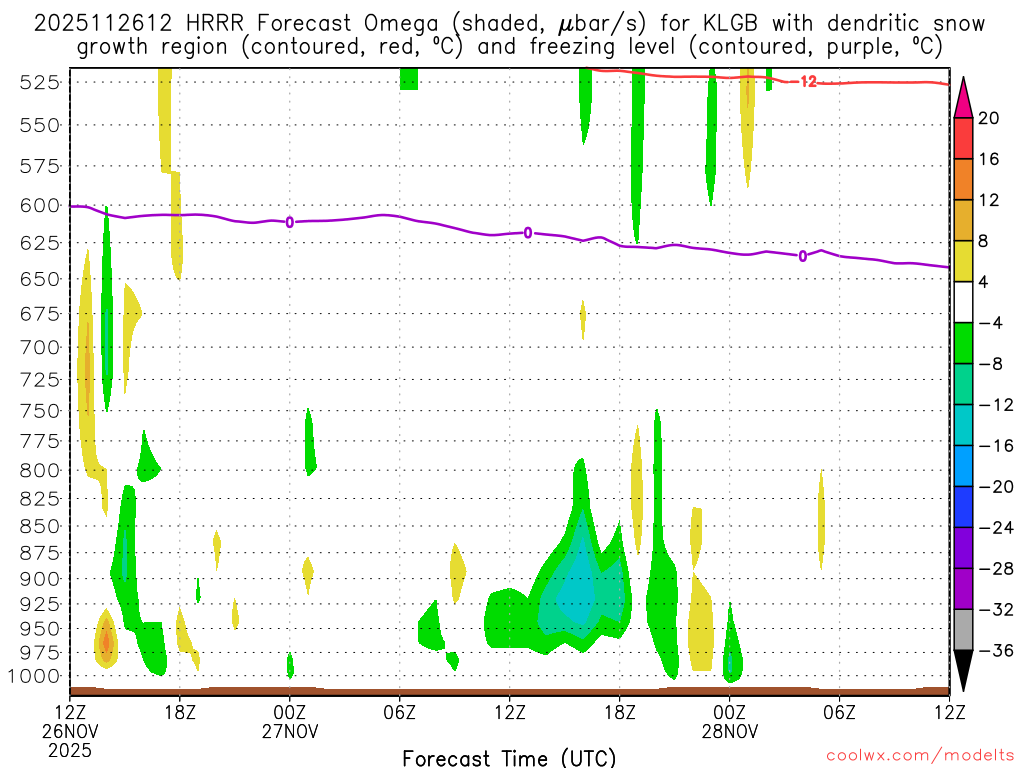Click the colorbar value -28
Viewport: 1024px width, 768px height.
coord(996,569)
